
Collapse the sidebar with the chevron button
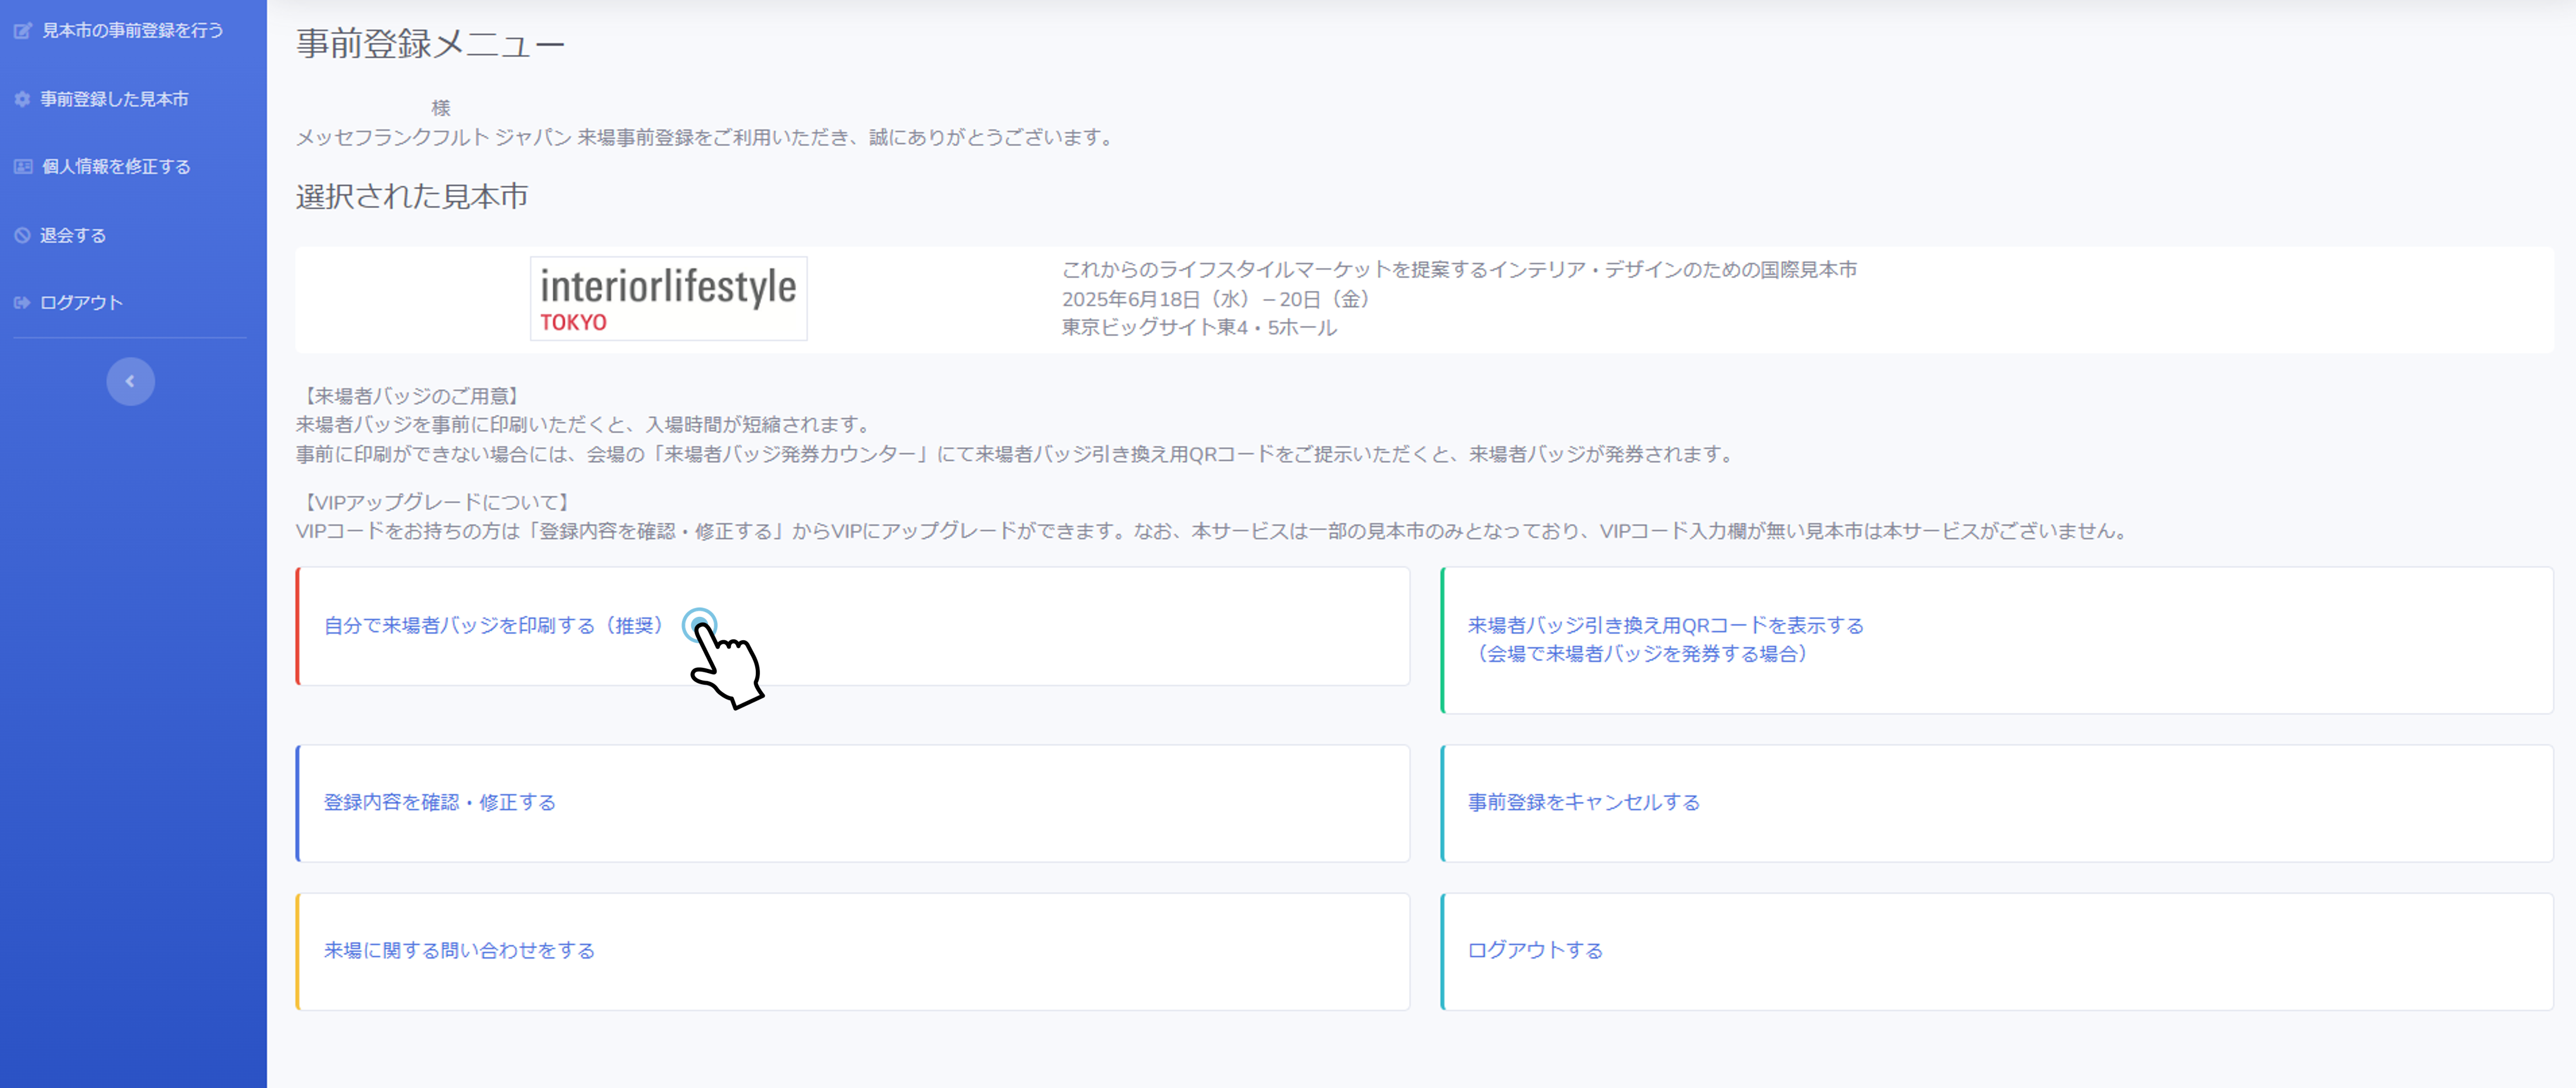[130, 381]
